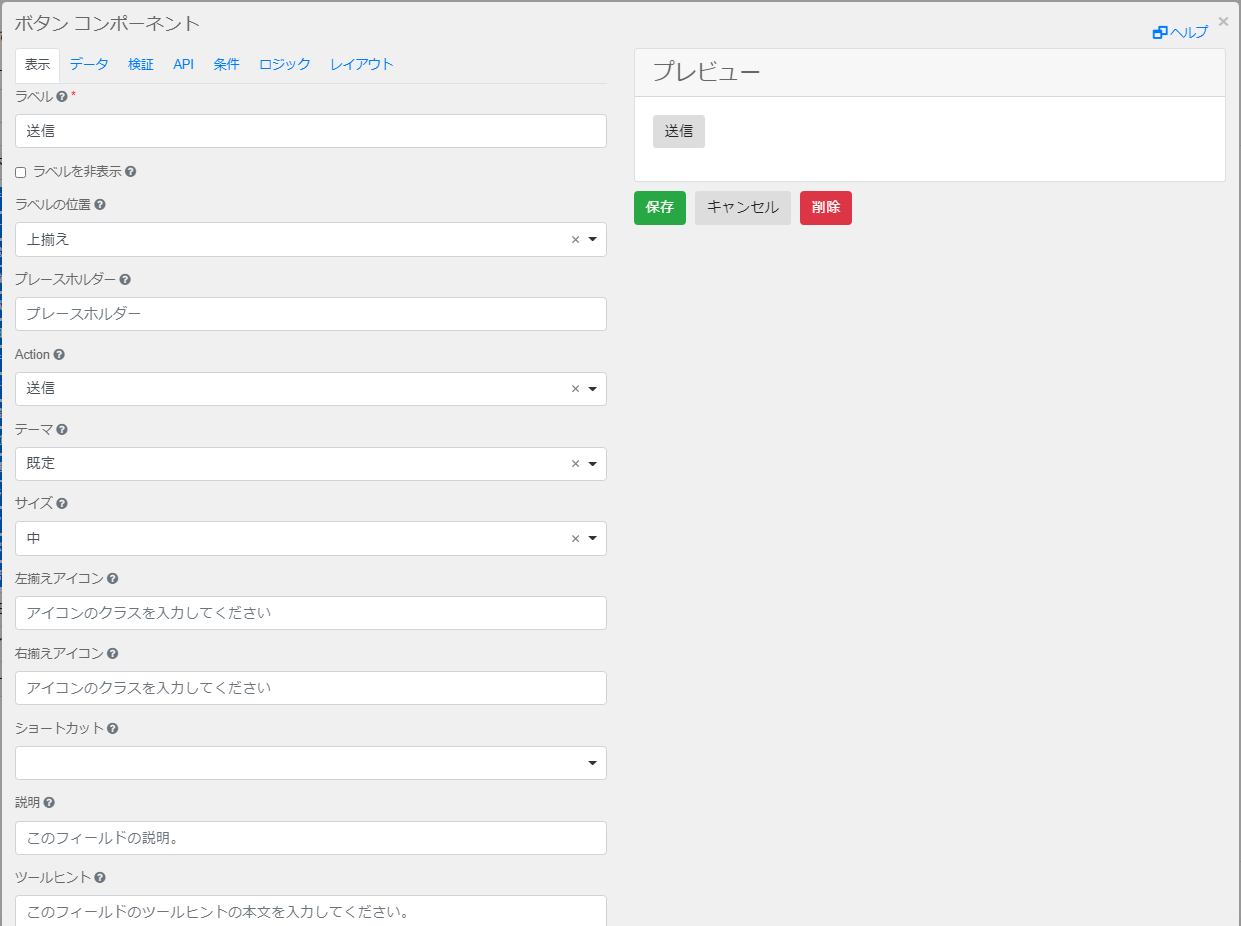Click the 左揃えアイコン input field
The height and width of the screenshot is (926, 1241).
coord(310,613)
